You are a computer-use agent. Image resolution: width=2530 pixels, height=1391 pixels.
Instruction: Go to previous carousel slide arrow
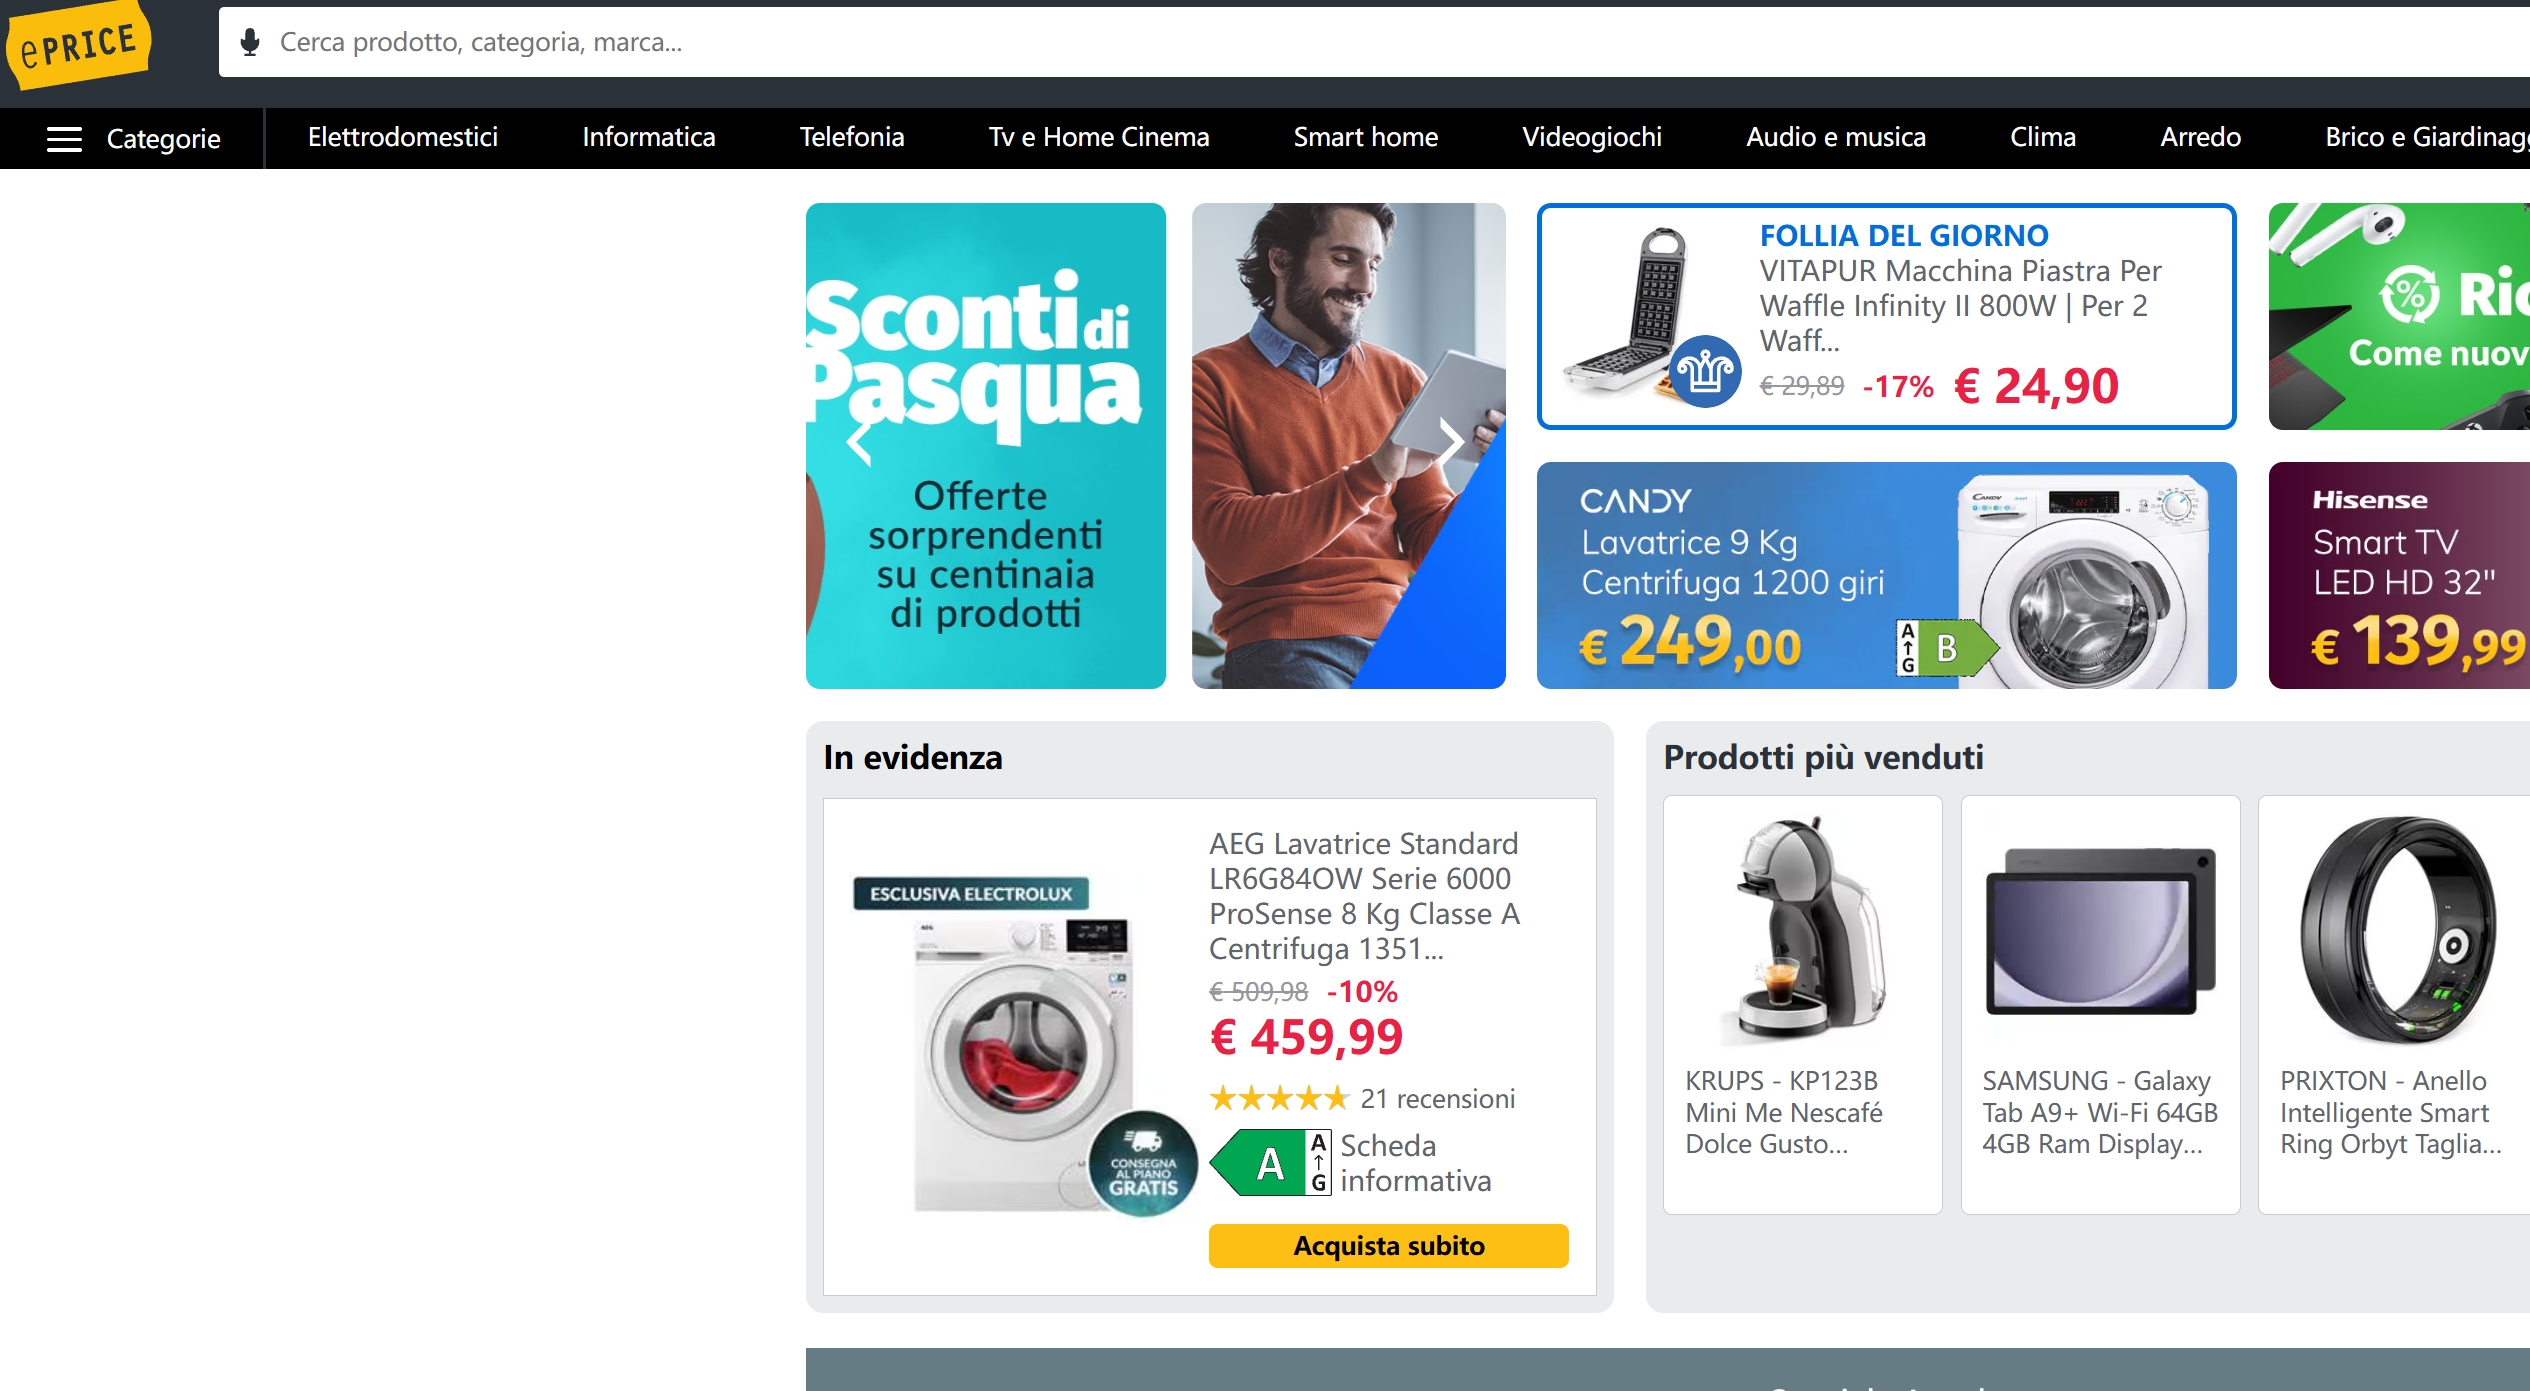pyautogui.click(x=859, y=441)
